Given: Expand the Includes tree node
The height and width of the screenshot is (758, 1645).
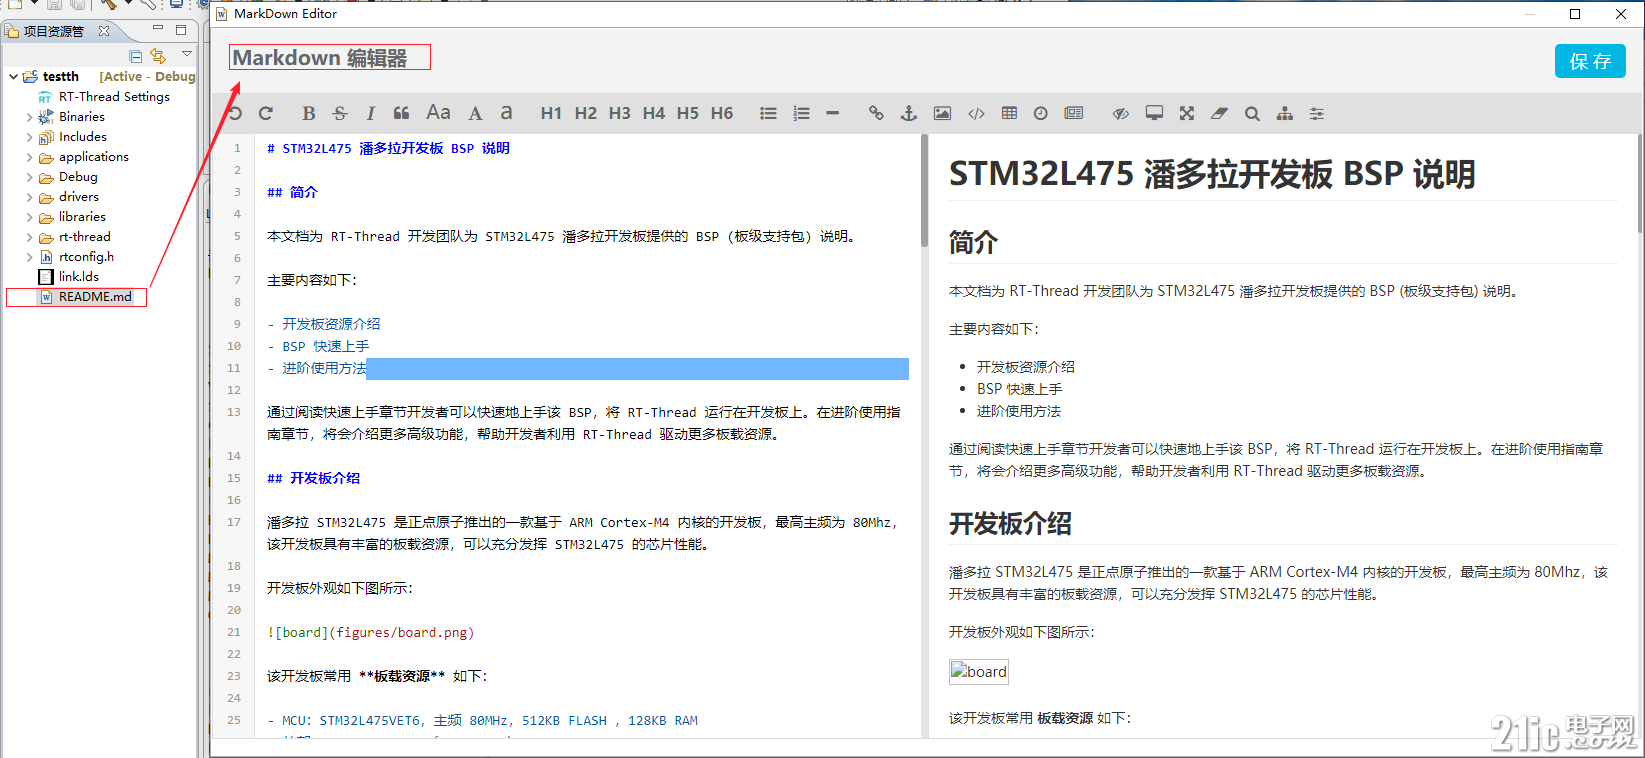Looking at the screenshot, I should (x=29, y=137).
